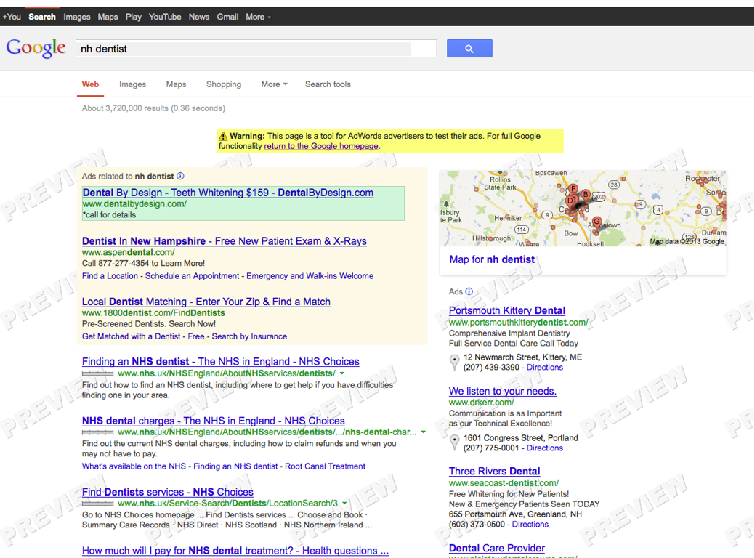This screenshot has height=558, width=754.
Task: Open Gmail in the top bar
Action: (227, 17)
